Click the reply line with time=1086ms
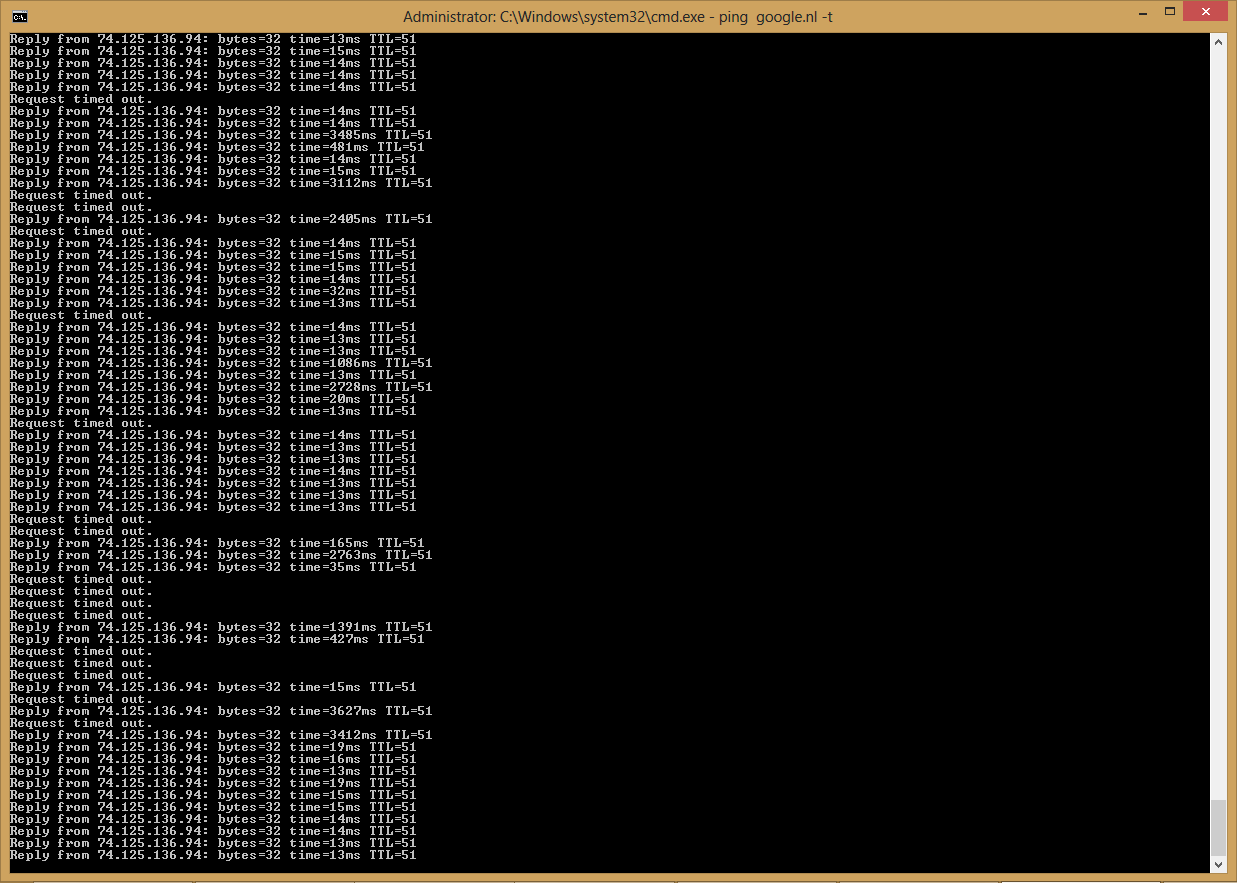1237x883 pixels. (220, 363)
